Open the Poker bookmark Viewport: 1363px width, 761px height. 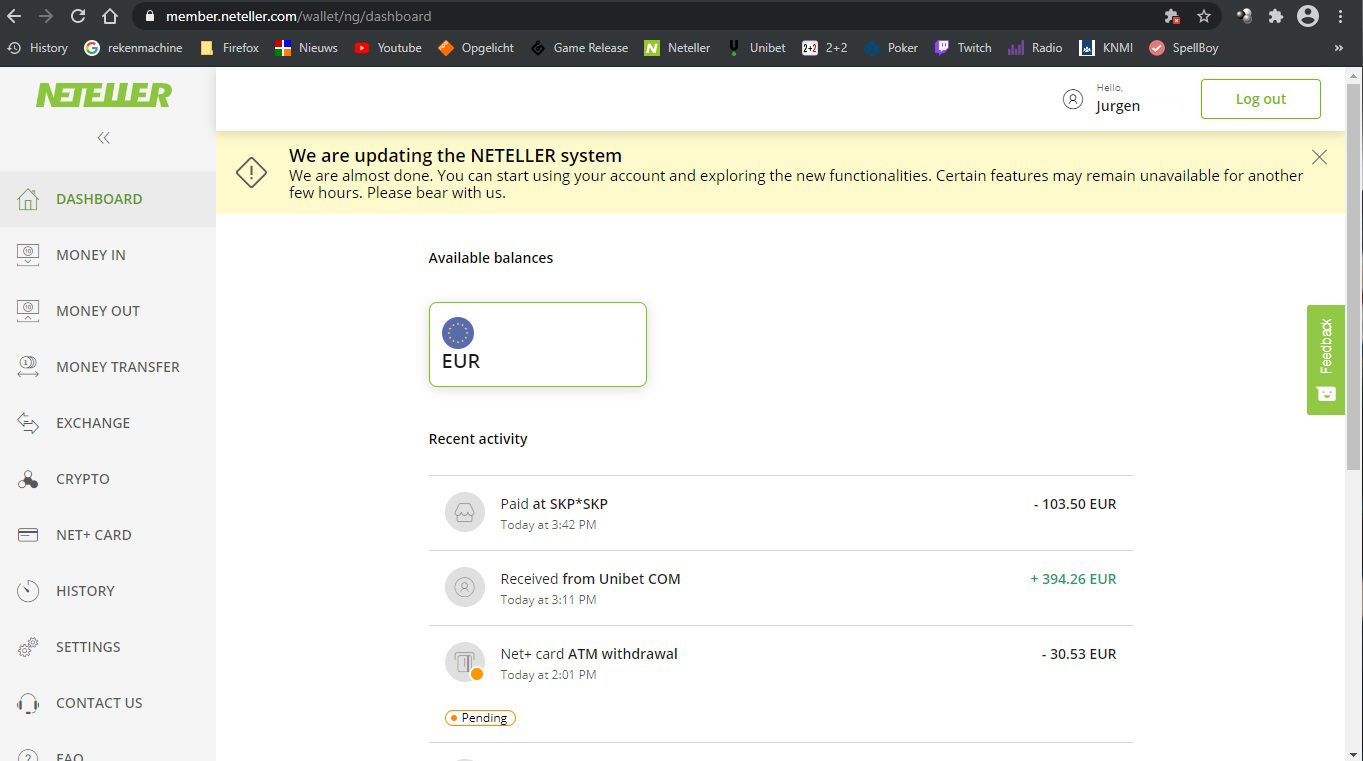(890, 48)
